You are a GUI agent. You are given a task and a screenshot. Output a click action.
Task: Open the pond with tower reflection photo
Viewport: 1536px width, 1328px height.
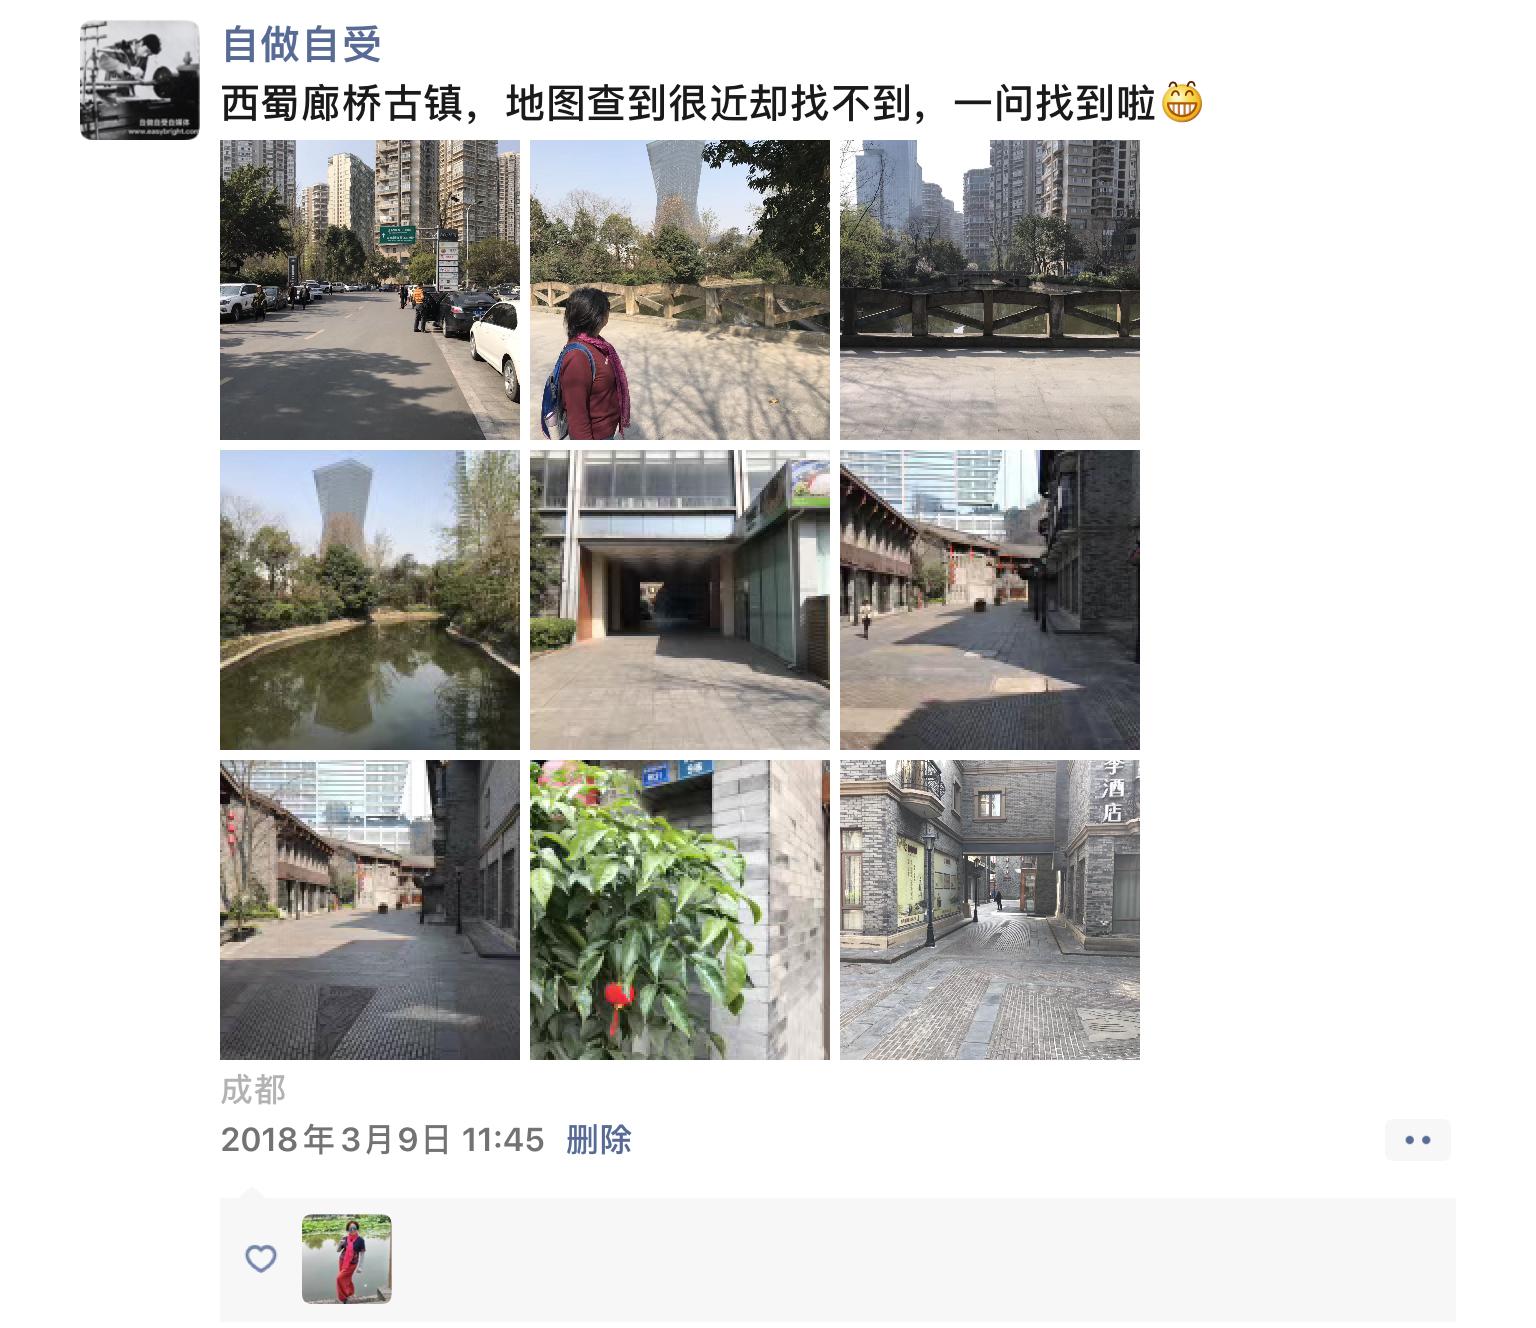click(370, 600)
